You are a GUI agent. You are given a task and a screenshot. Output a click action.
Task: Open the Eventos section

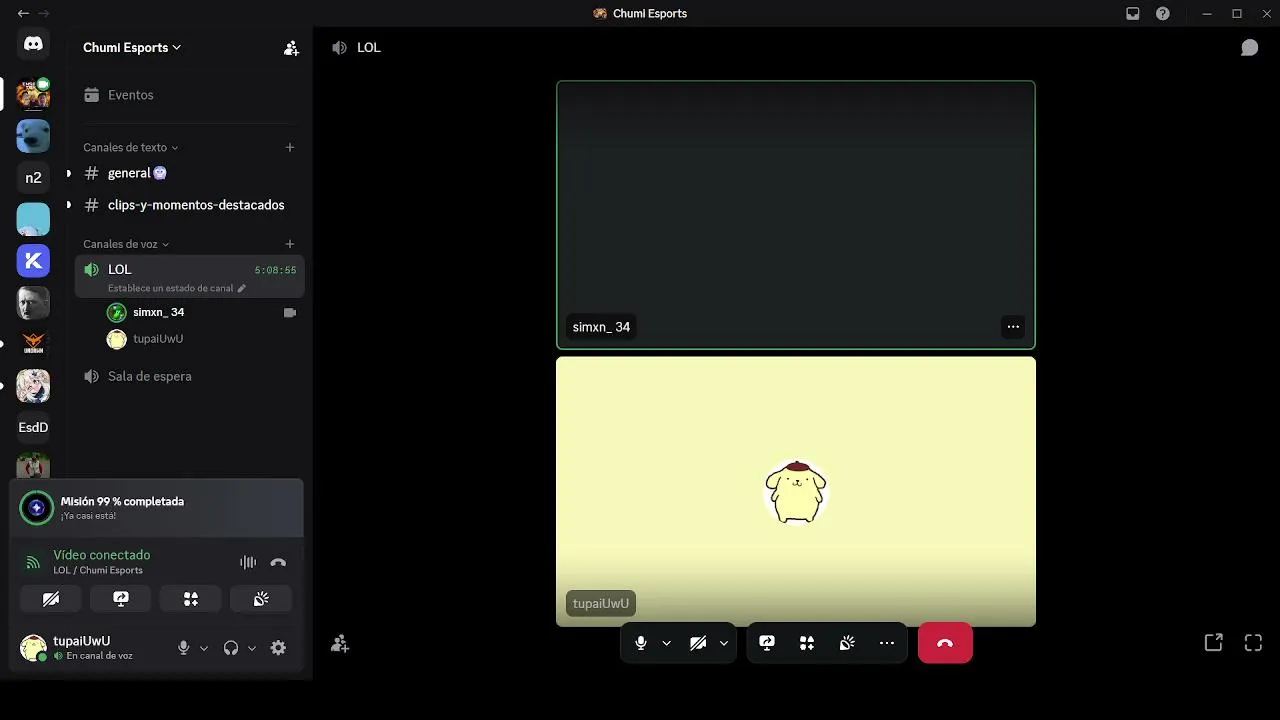189,95
